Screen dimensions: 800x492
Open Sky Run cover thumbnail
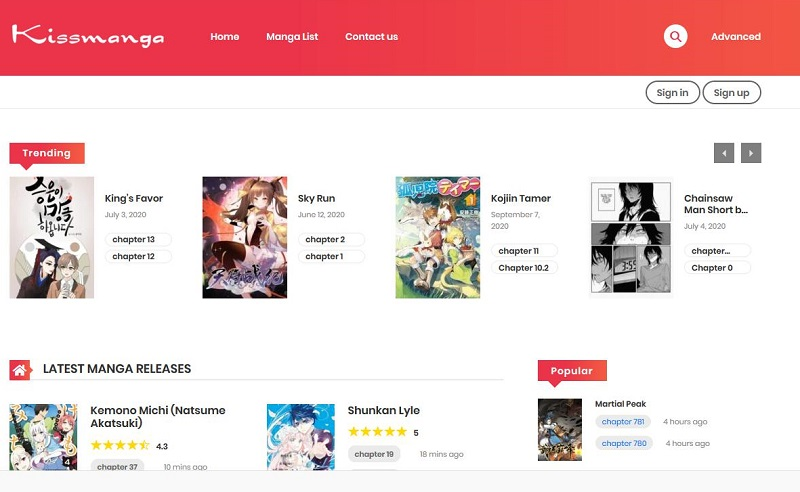click(x=244, y=237)
